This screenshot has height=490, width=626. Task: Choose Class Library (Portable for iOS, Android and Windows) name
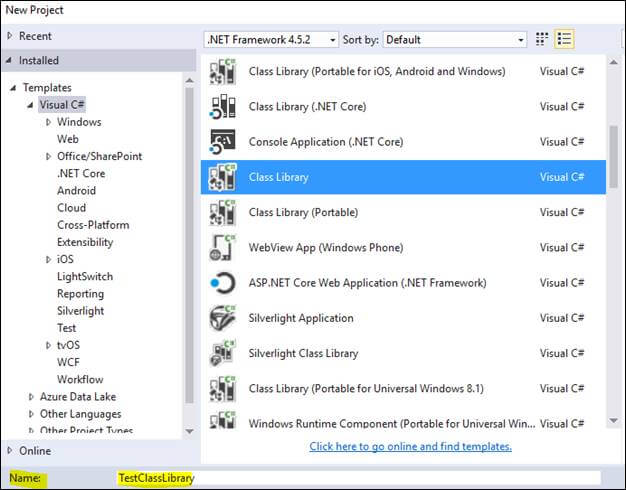coord(377,71)
